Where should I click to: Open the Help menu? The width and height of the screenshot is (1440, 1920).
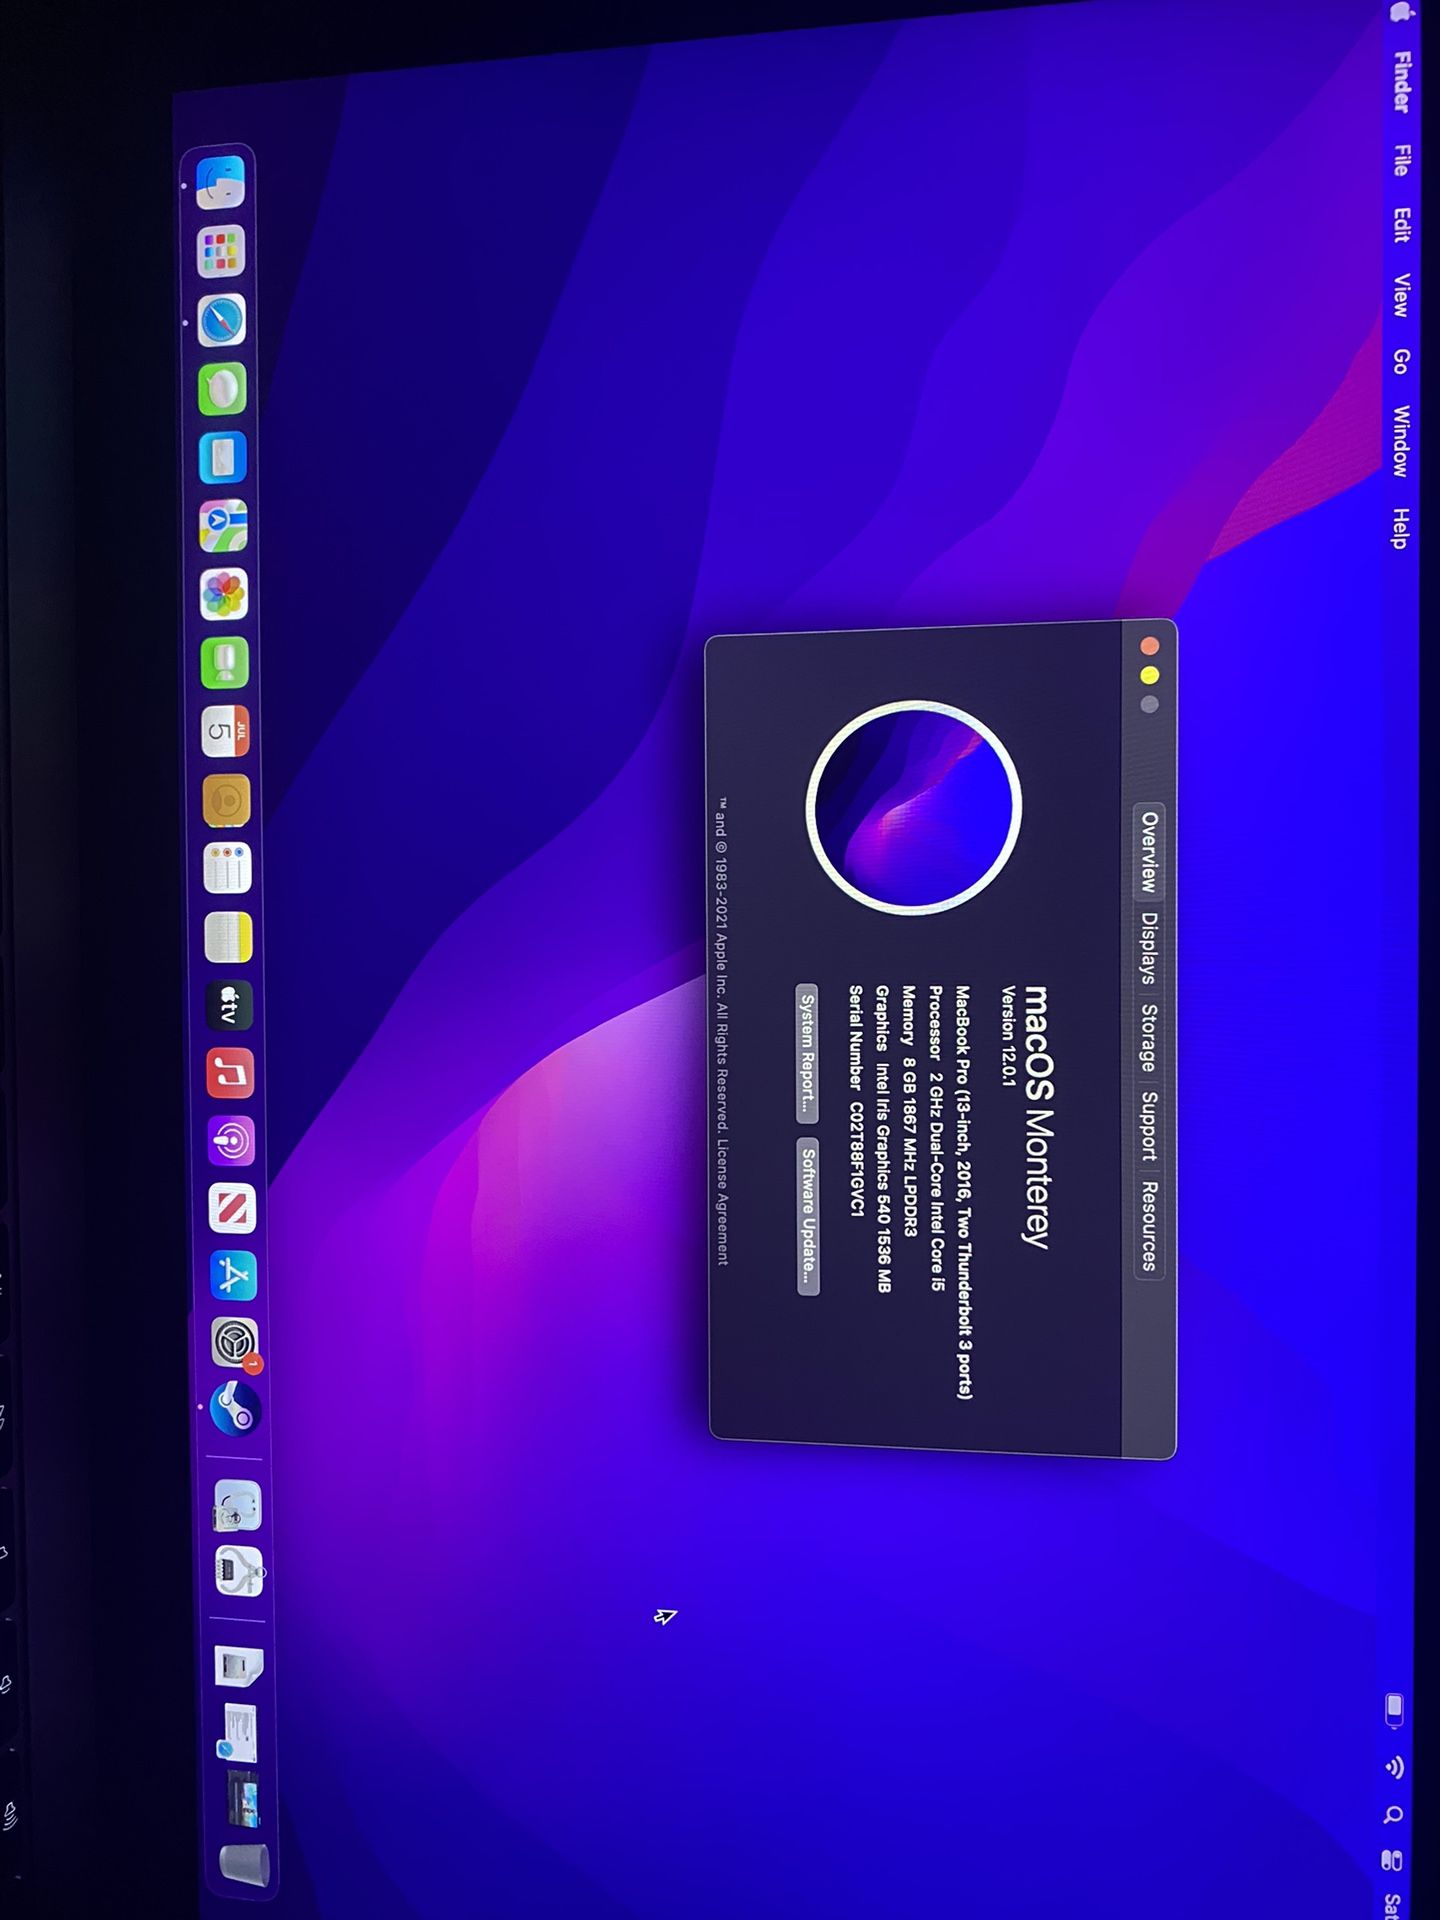pyautogui.click(x=1400, y=528)
